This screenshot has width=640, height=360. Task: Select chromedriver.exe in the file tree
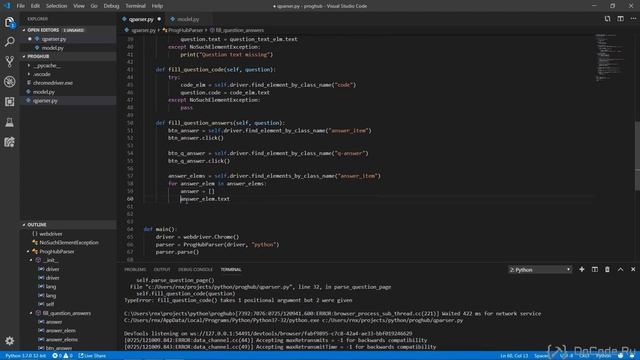(x=68, y=83)
